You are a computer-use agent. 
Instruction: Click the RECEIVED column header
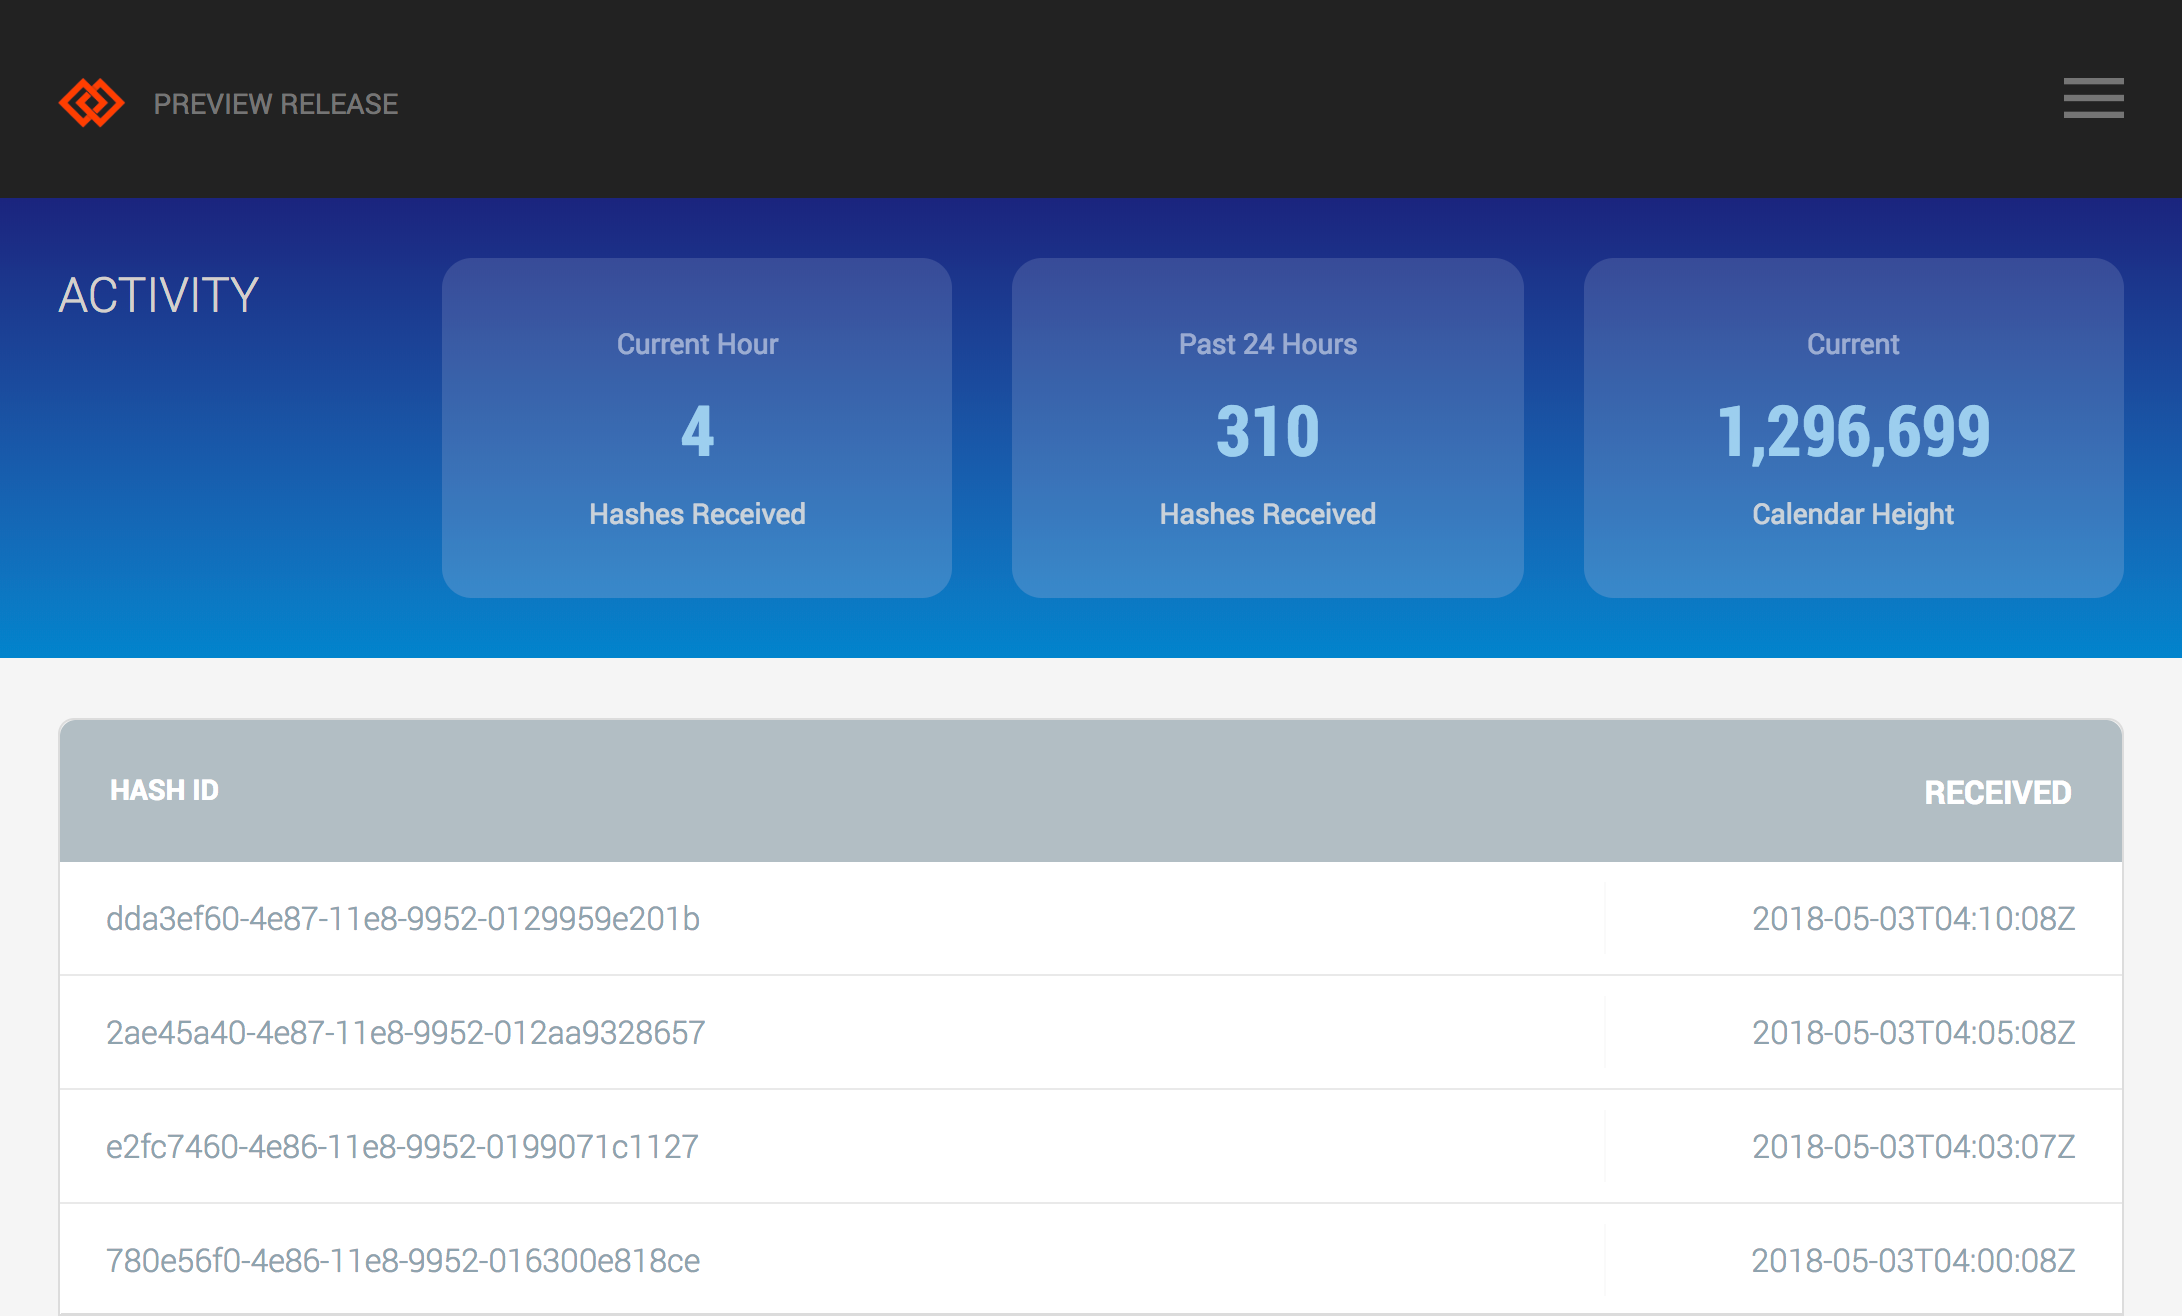tap(1997, 793)
